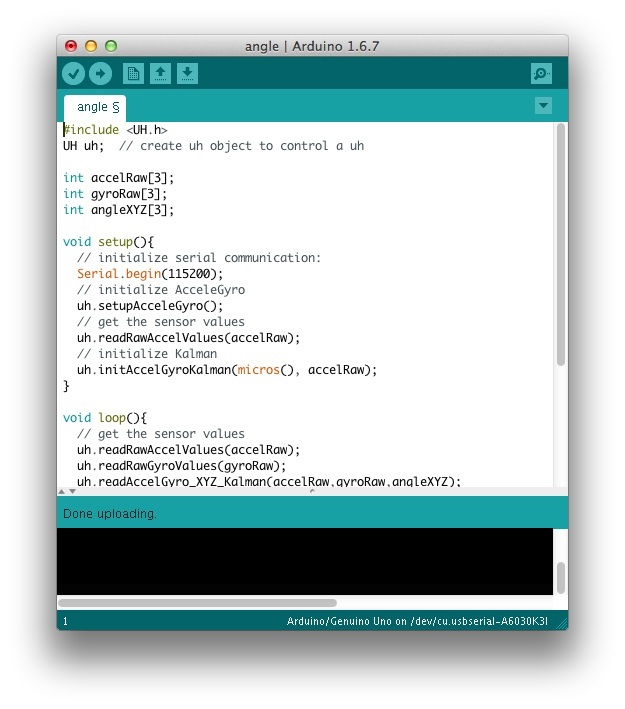Open a sketch with the Open icon
The height and width of the screenshot is (709, 625).
click(x=160, y=74)
